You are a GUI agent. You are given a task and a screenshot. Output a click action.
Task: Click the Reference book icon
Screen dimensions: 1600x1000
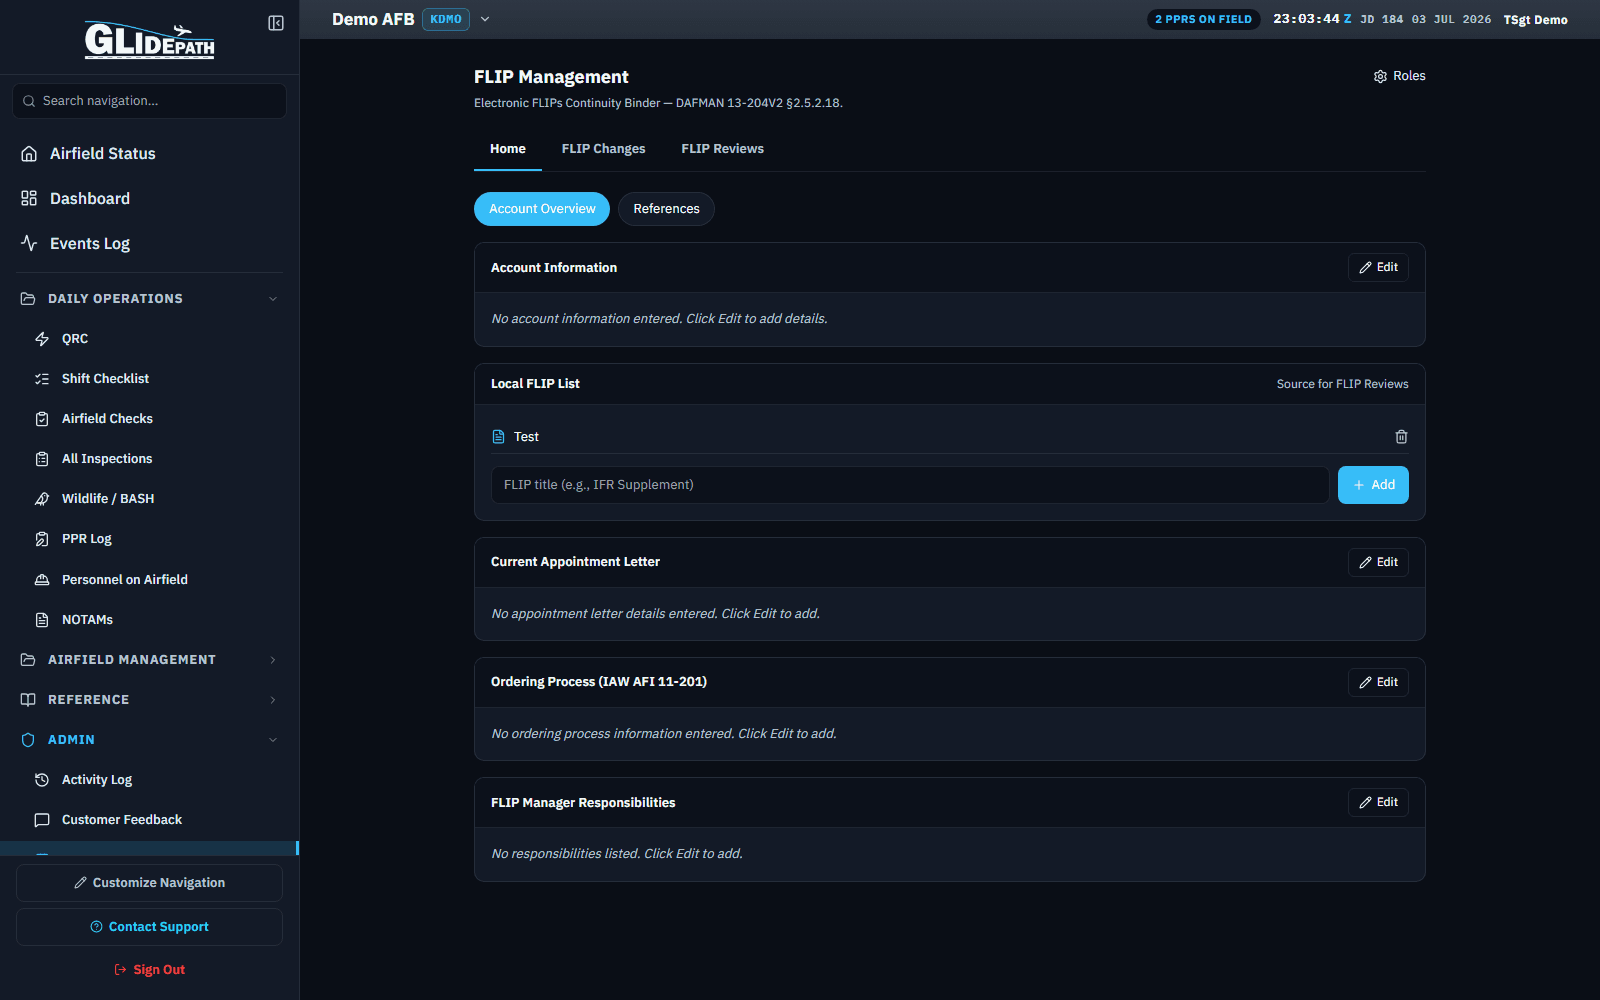[x=28, y=700]
